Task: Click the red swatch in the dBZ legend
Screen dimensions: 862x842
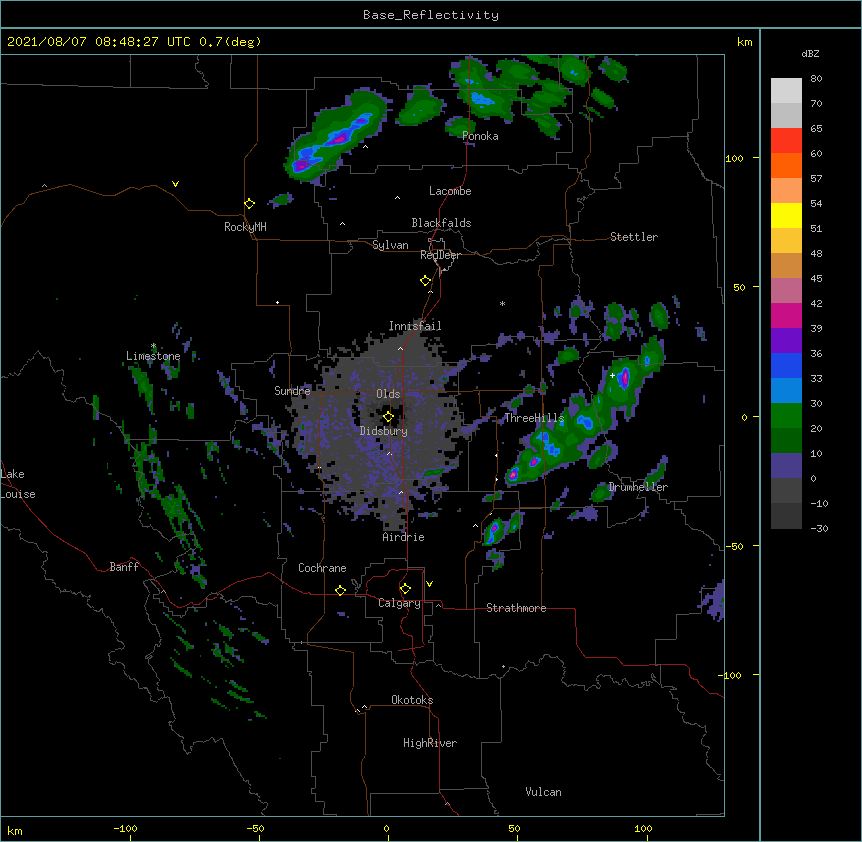Action: click(x=786, y=140)
